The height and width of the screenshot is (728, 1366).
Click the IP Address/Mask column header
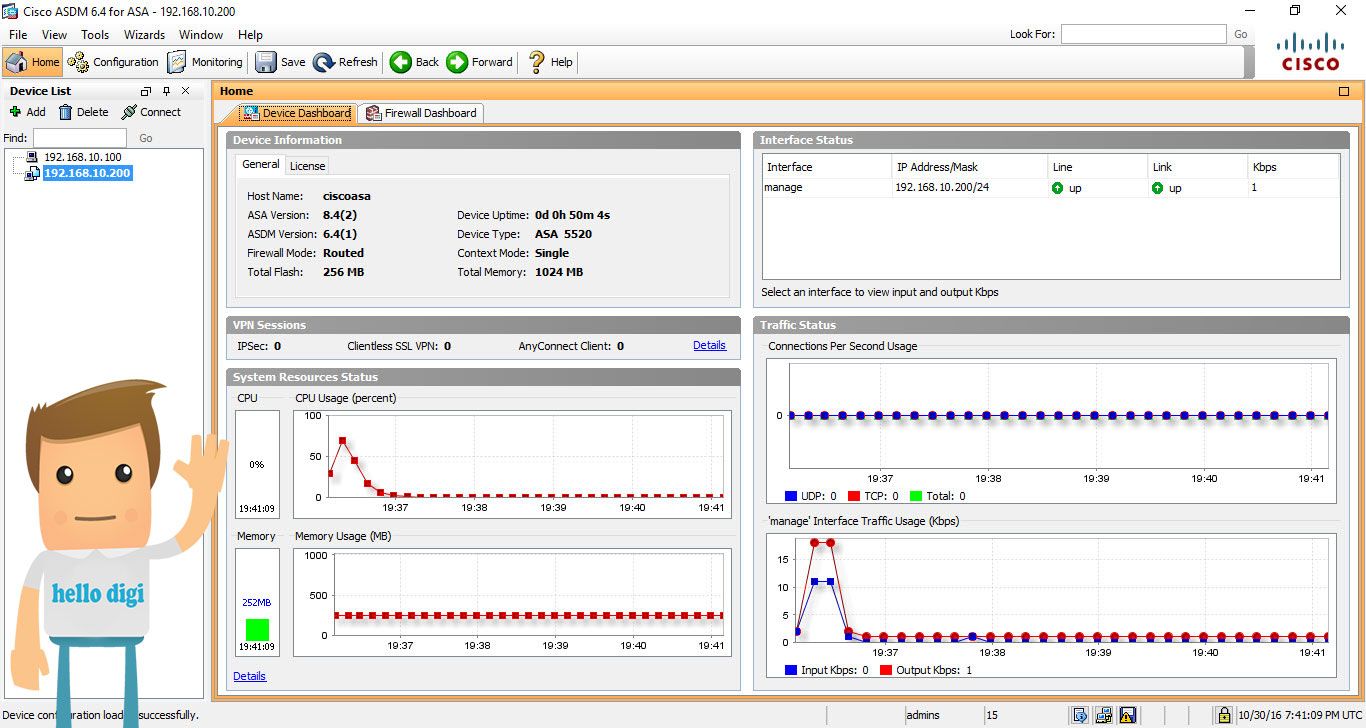(x=969, y=167)
